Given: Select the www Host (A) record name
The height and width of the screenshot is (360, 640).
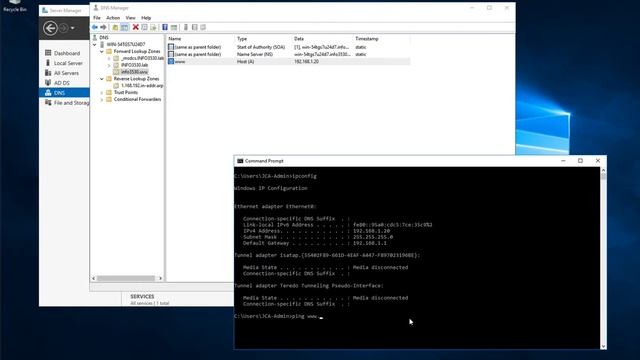Looking at the screenshot, I should click(180, 62).
